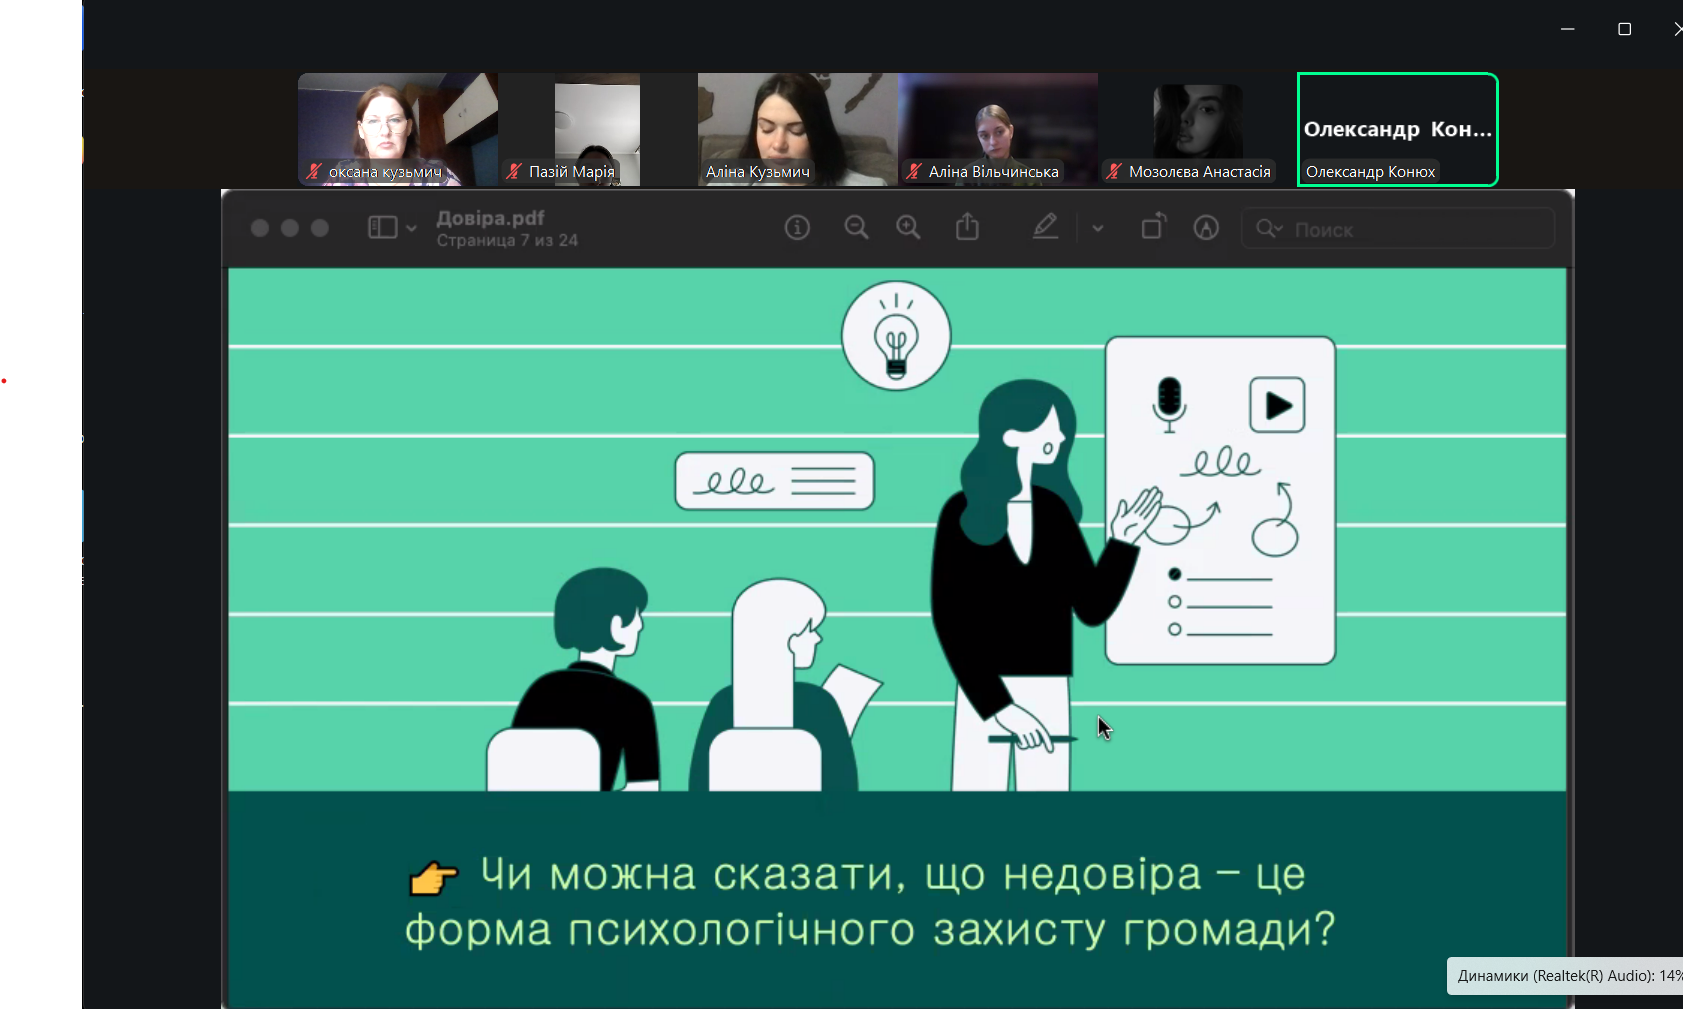Click the zoom out magnifier icon
Image resolution: width=1683 pixels, height=1009 pixels.
[856, 228]
